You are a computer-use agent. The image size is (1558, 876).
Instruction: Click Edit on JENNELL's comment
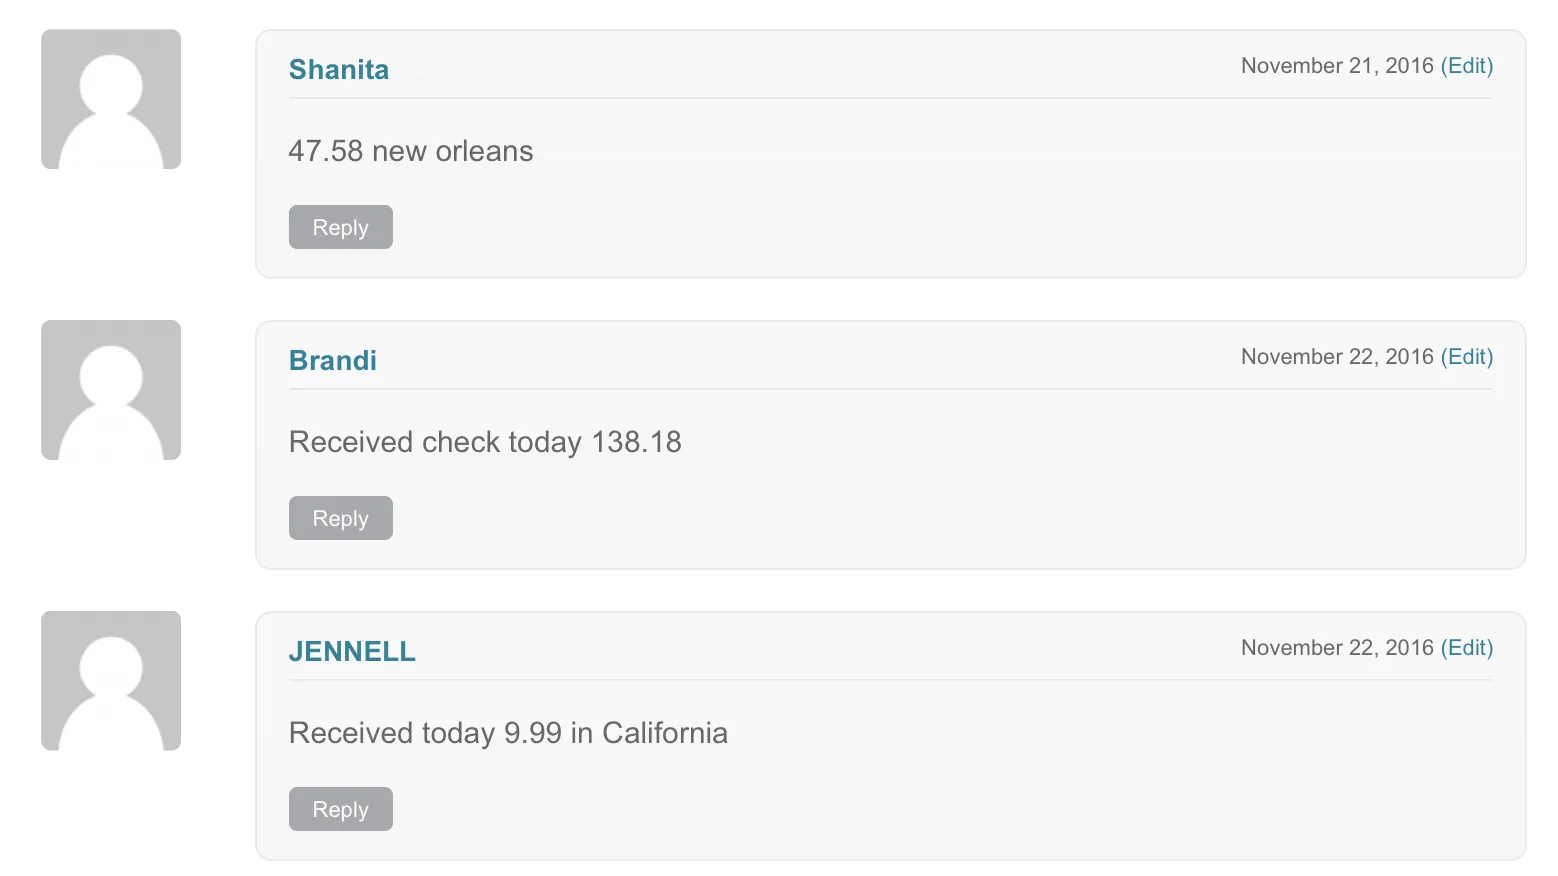coord(1467,647)
